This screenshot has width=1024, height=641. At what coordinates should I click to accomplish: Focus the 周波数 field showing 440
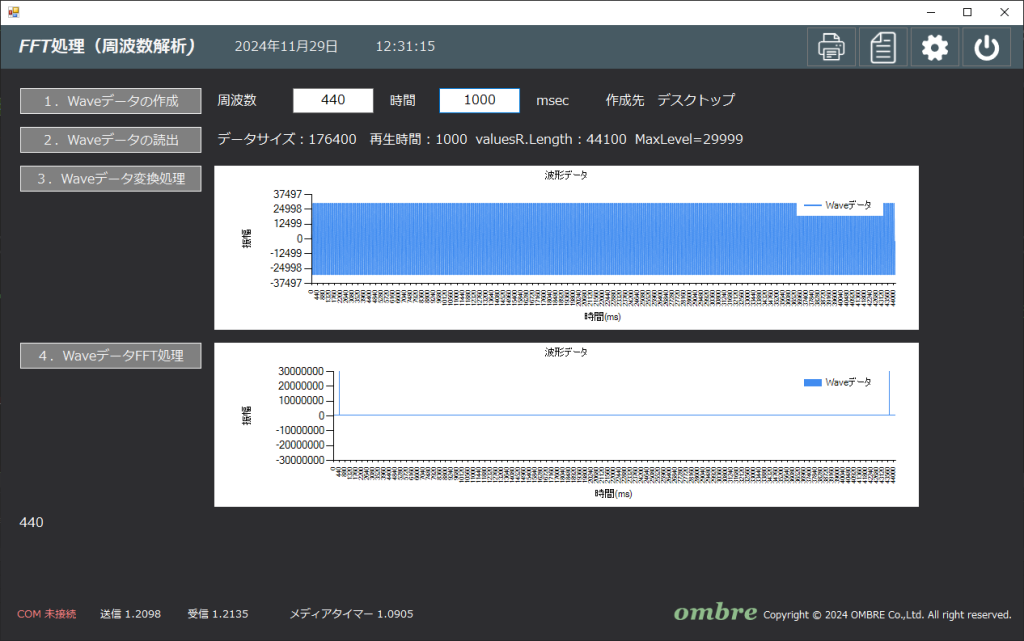coord(333,100)
